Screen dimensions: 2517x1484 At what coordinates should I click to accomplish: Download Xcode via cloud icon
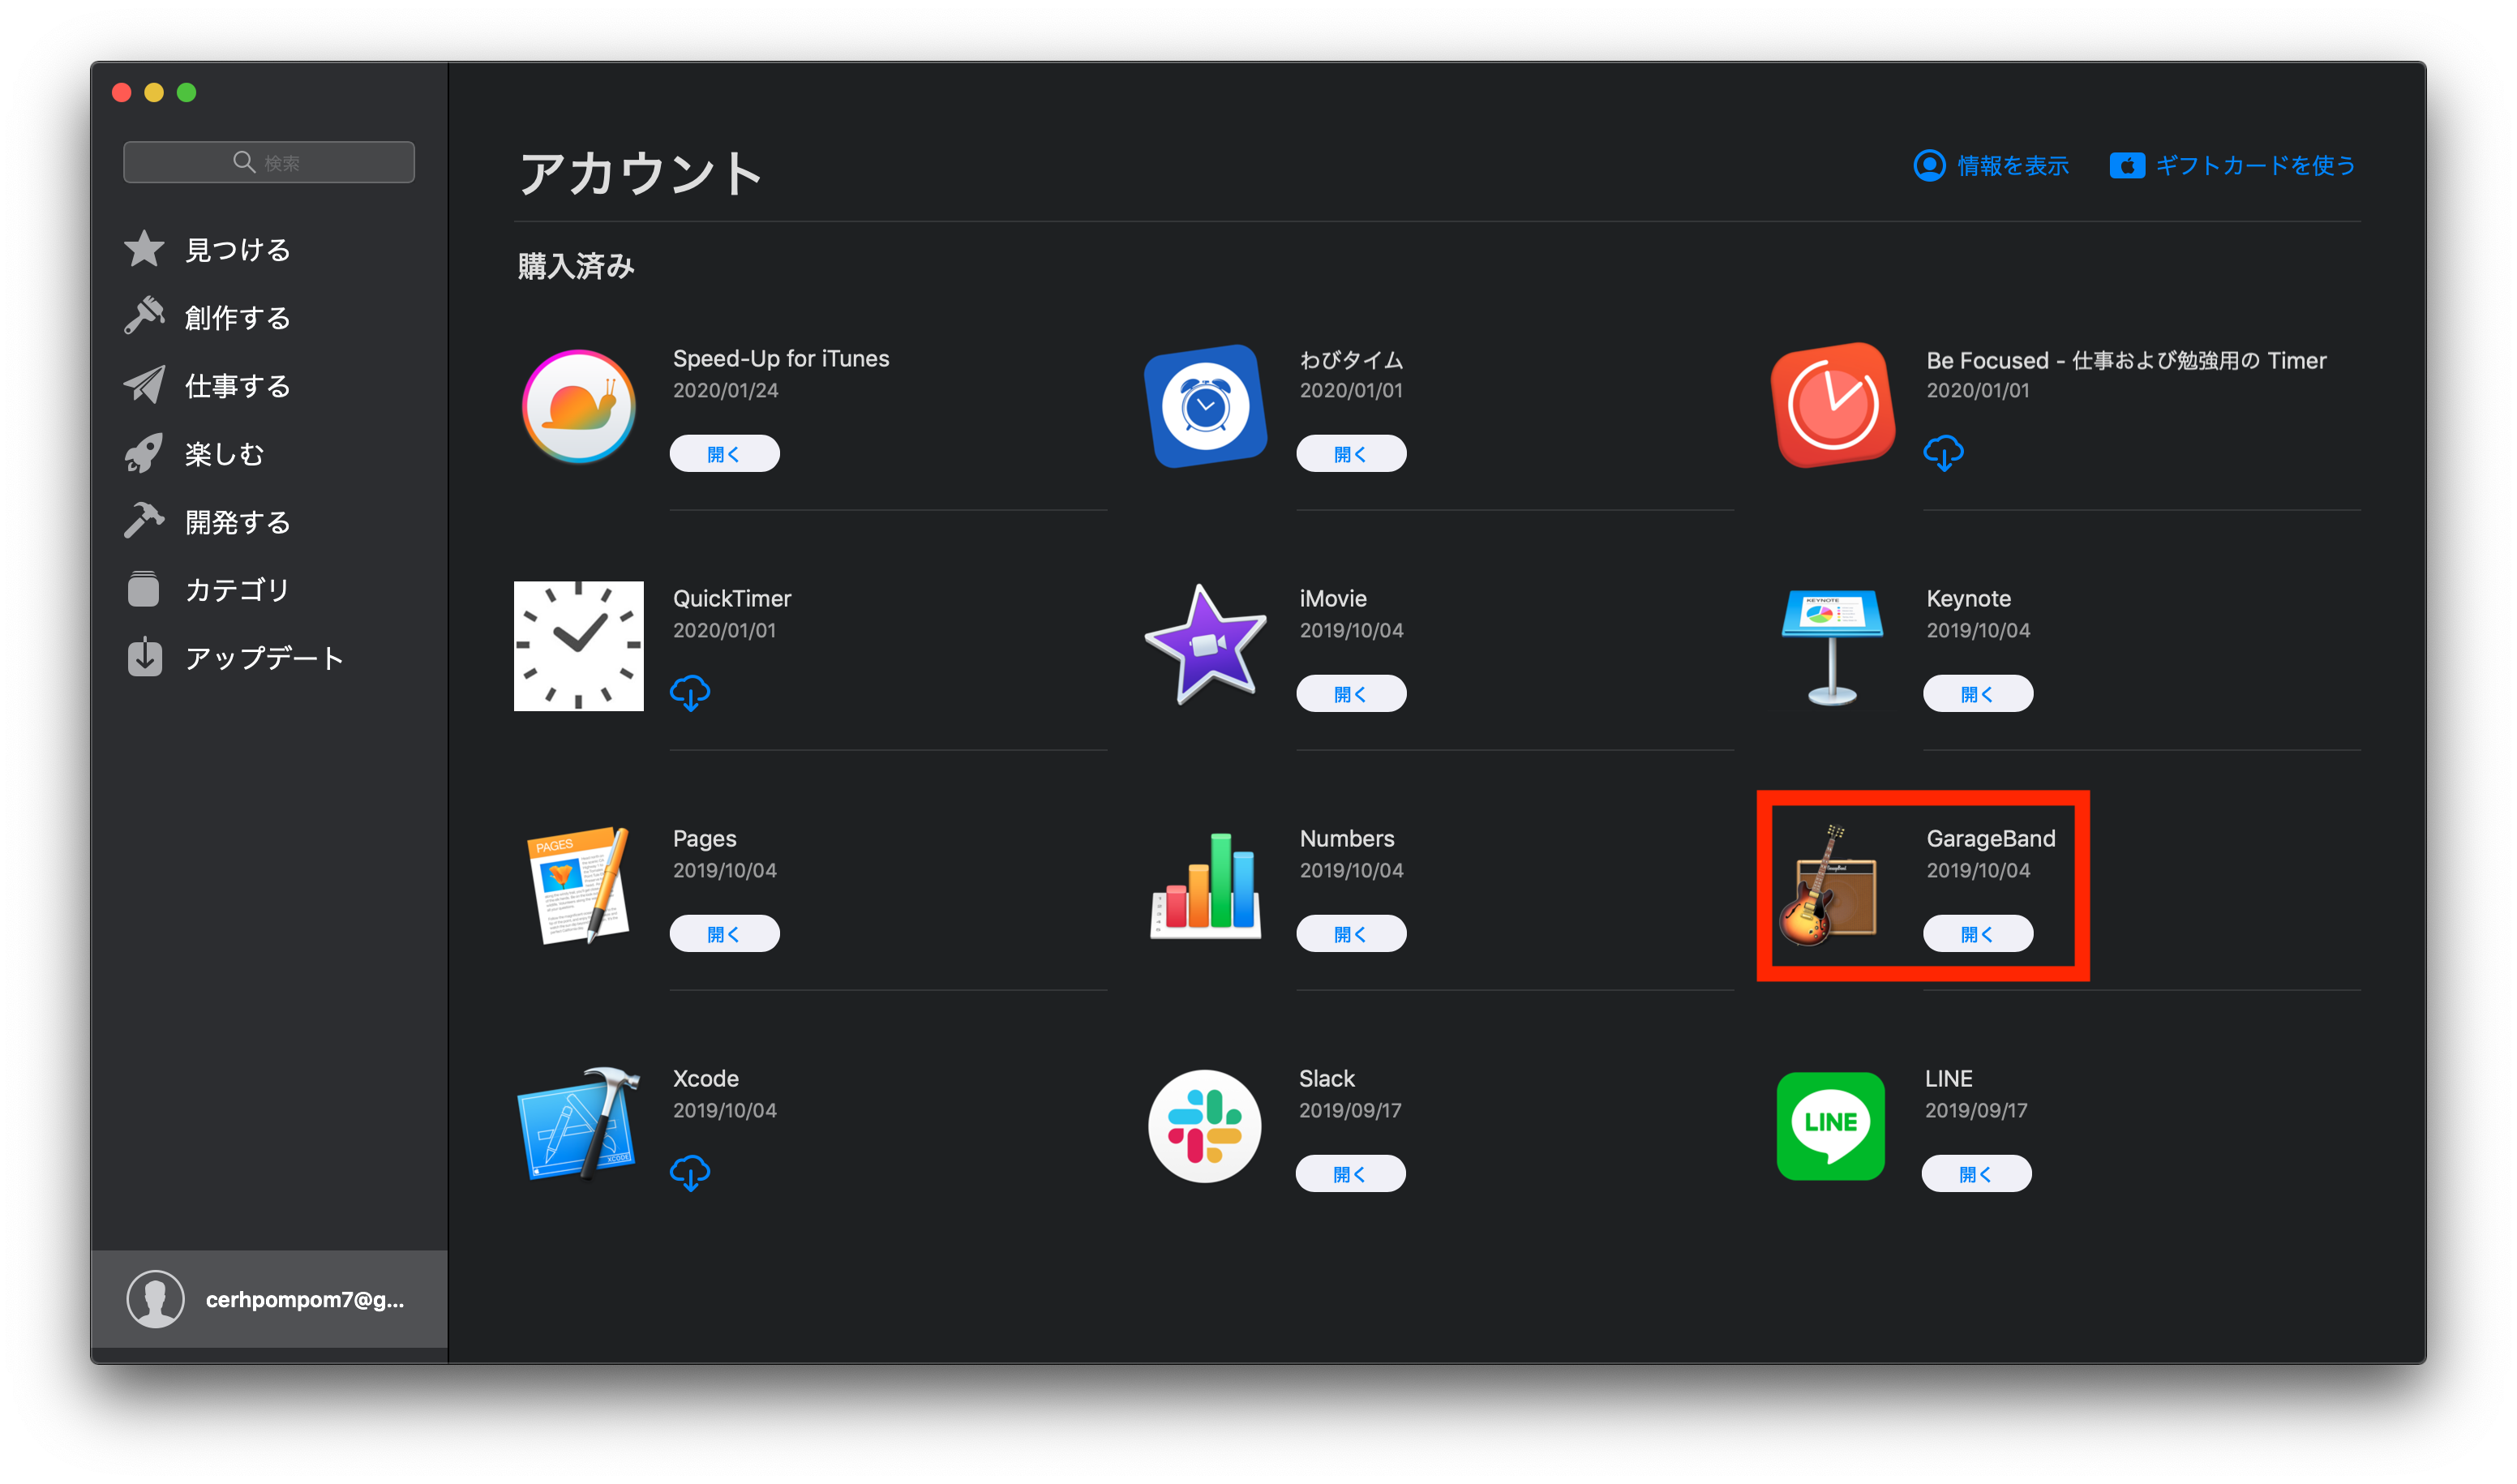[x=689, y=1173]
